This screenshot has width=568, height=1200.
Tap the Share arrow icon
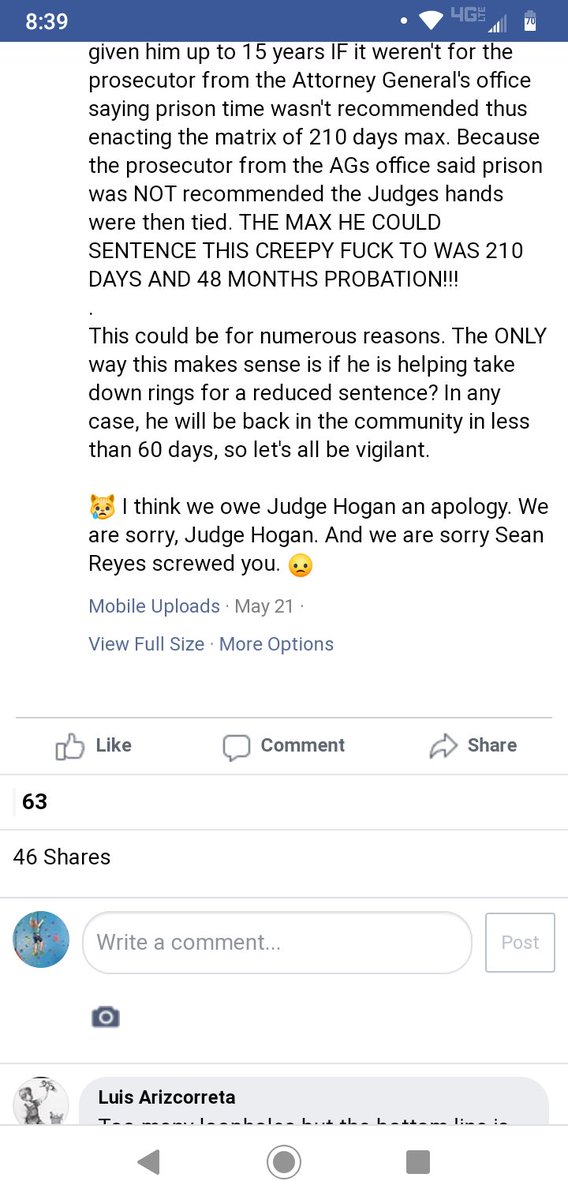[x=442, y=746]
